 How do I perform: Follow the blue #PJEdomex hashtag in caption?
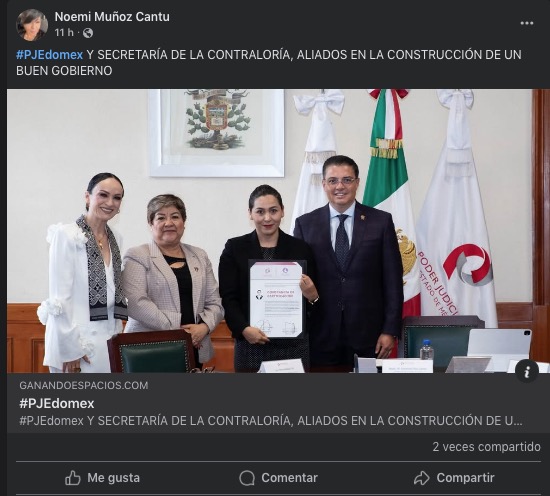[49, 55]
